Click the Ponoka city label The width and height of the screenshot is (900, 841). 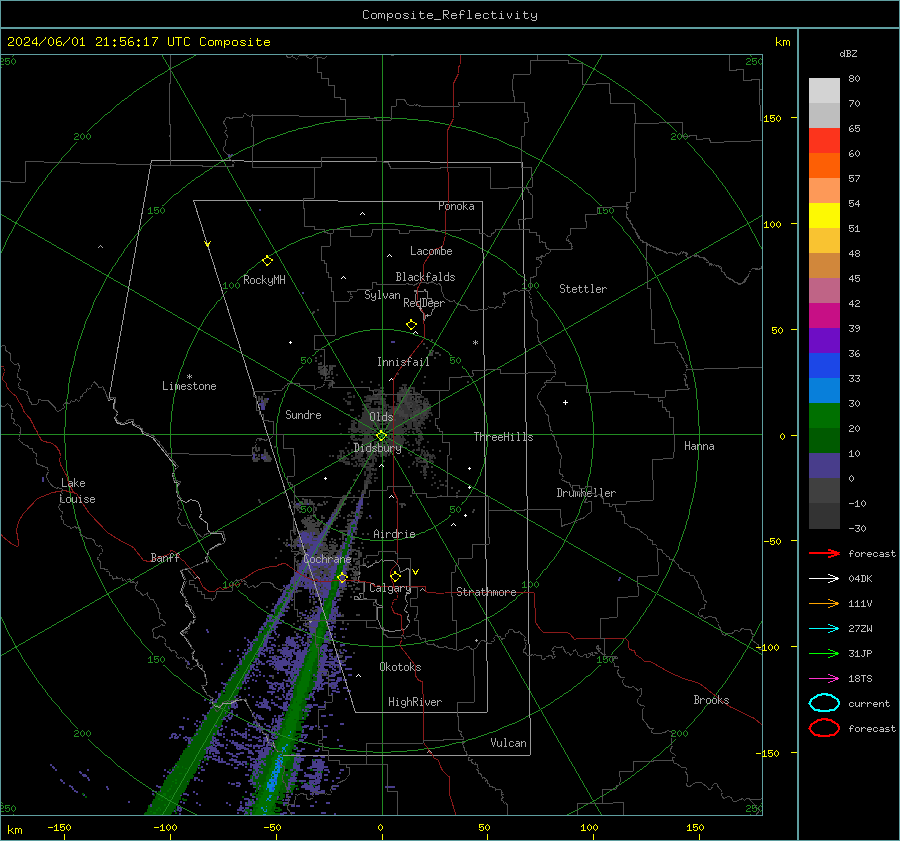point(456,206)
